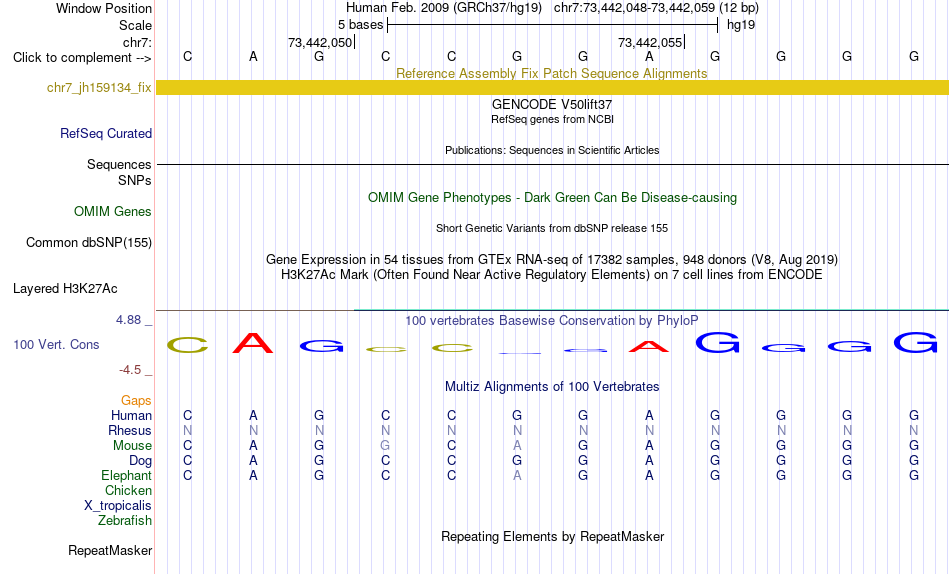This screenshot has width=950, height=574.
Task: Click the -4.5 PhyloP lower value
Action: pyautogui.click(x=130, y=370)
